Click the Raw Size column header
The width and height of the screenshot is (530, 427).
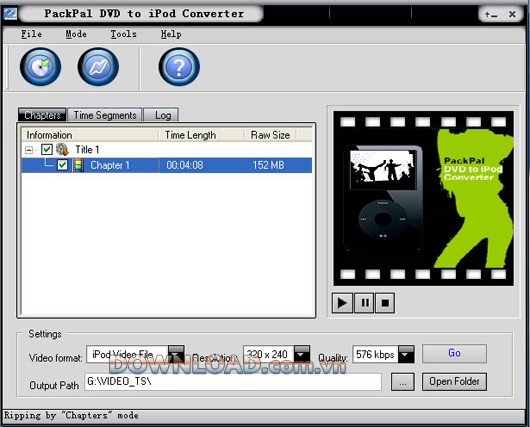click(270, 135)
